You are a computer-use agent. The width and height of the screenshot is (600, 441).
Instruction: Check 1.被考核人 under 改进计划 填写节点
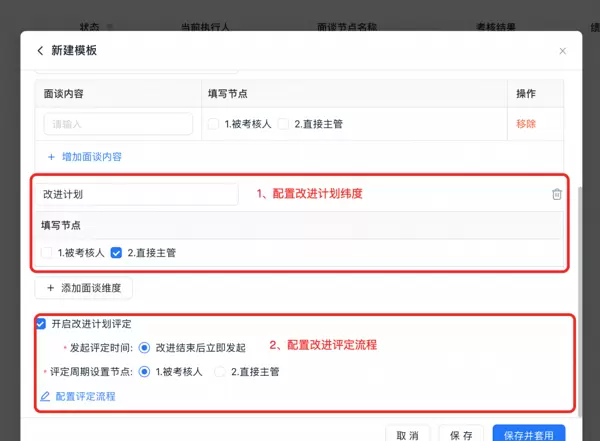(47, 253)
